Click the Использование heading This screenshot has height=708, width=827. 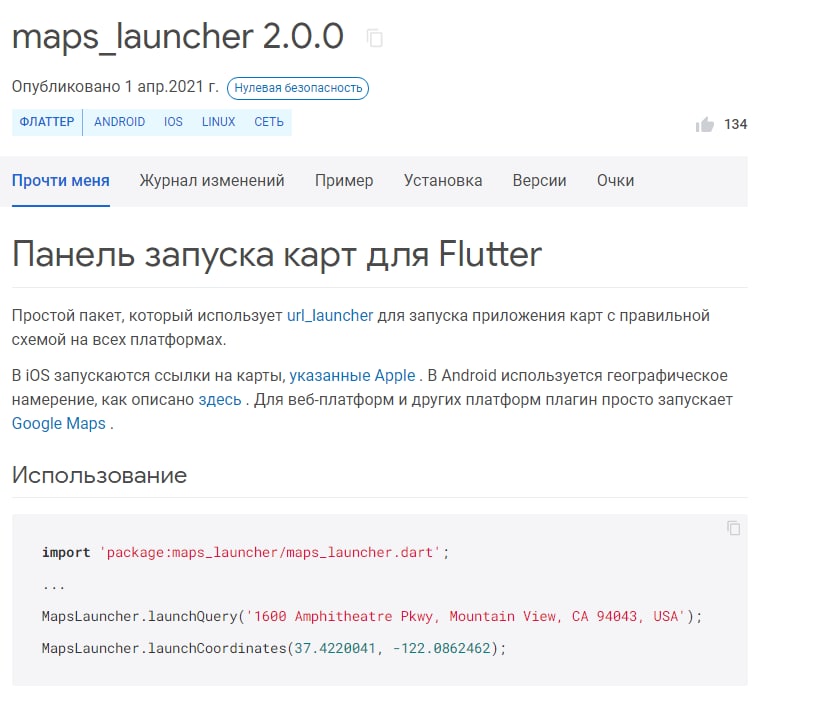pos(100,475)
